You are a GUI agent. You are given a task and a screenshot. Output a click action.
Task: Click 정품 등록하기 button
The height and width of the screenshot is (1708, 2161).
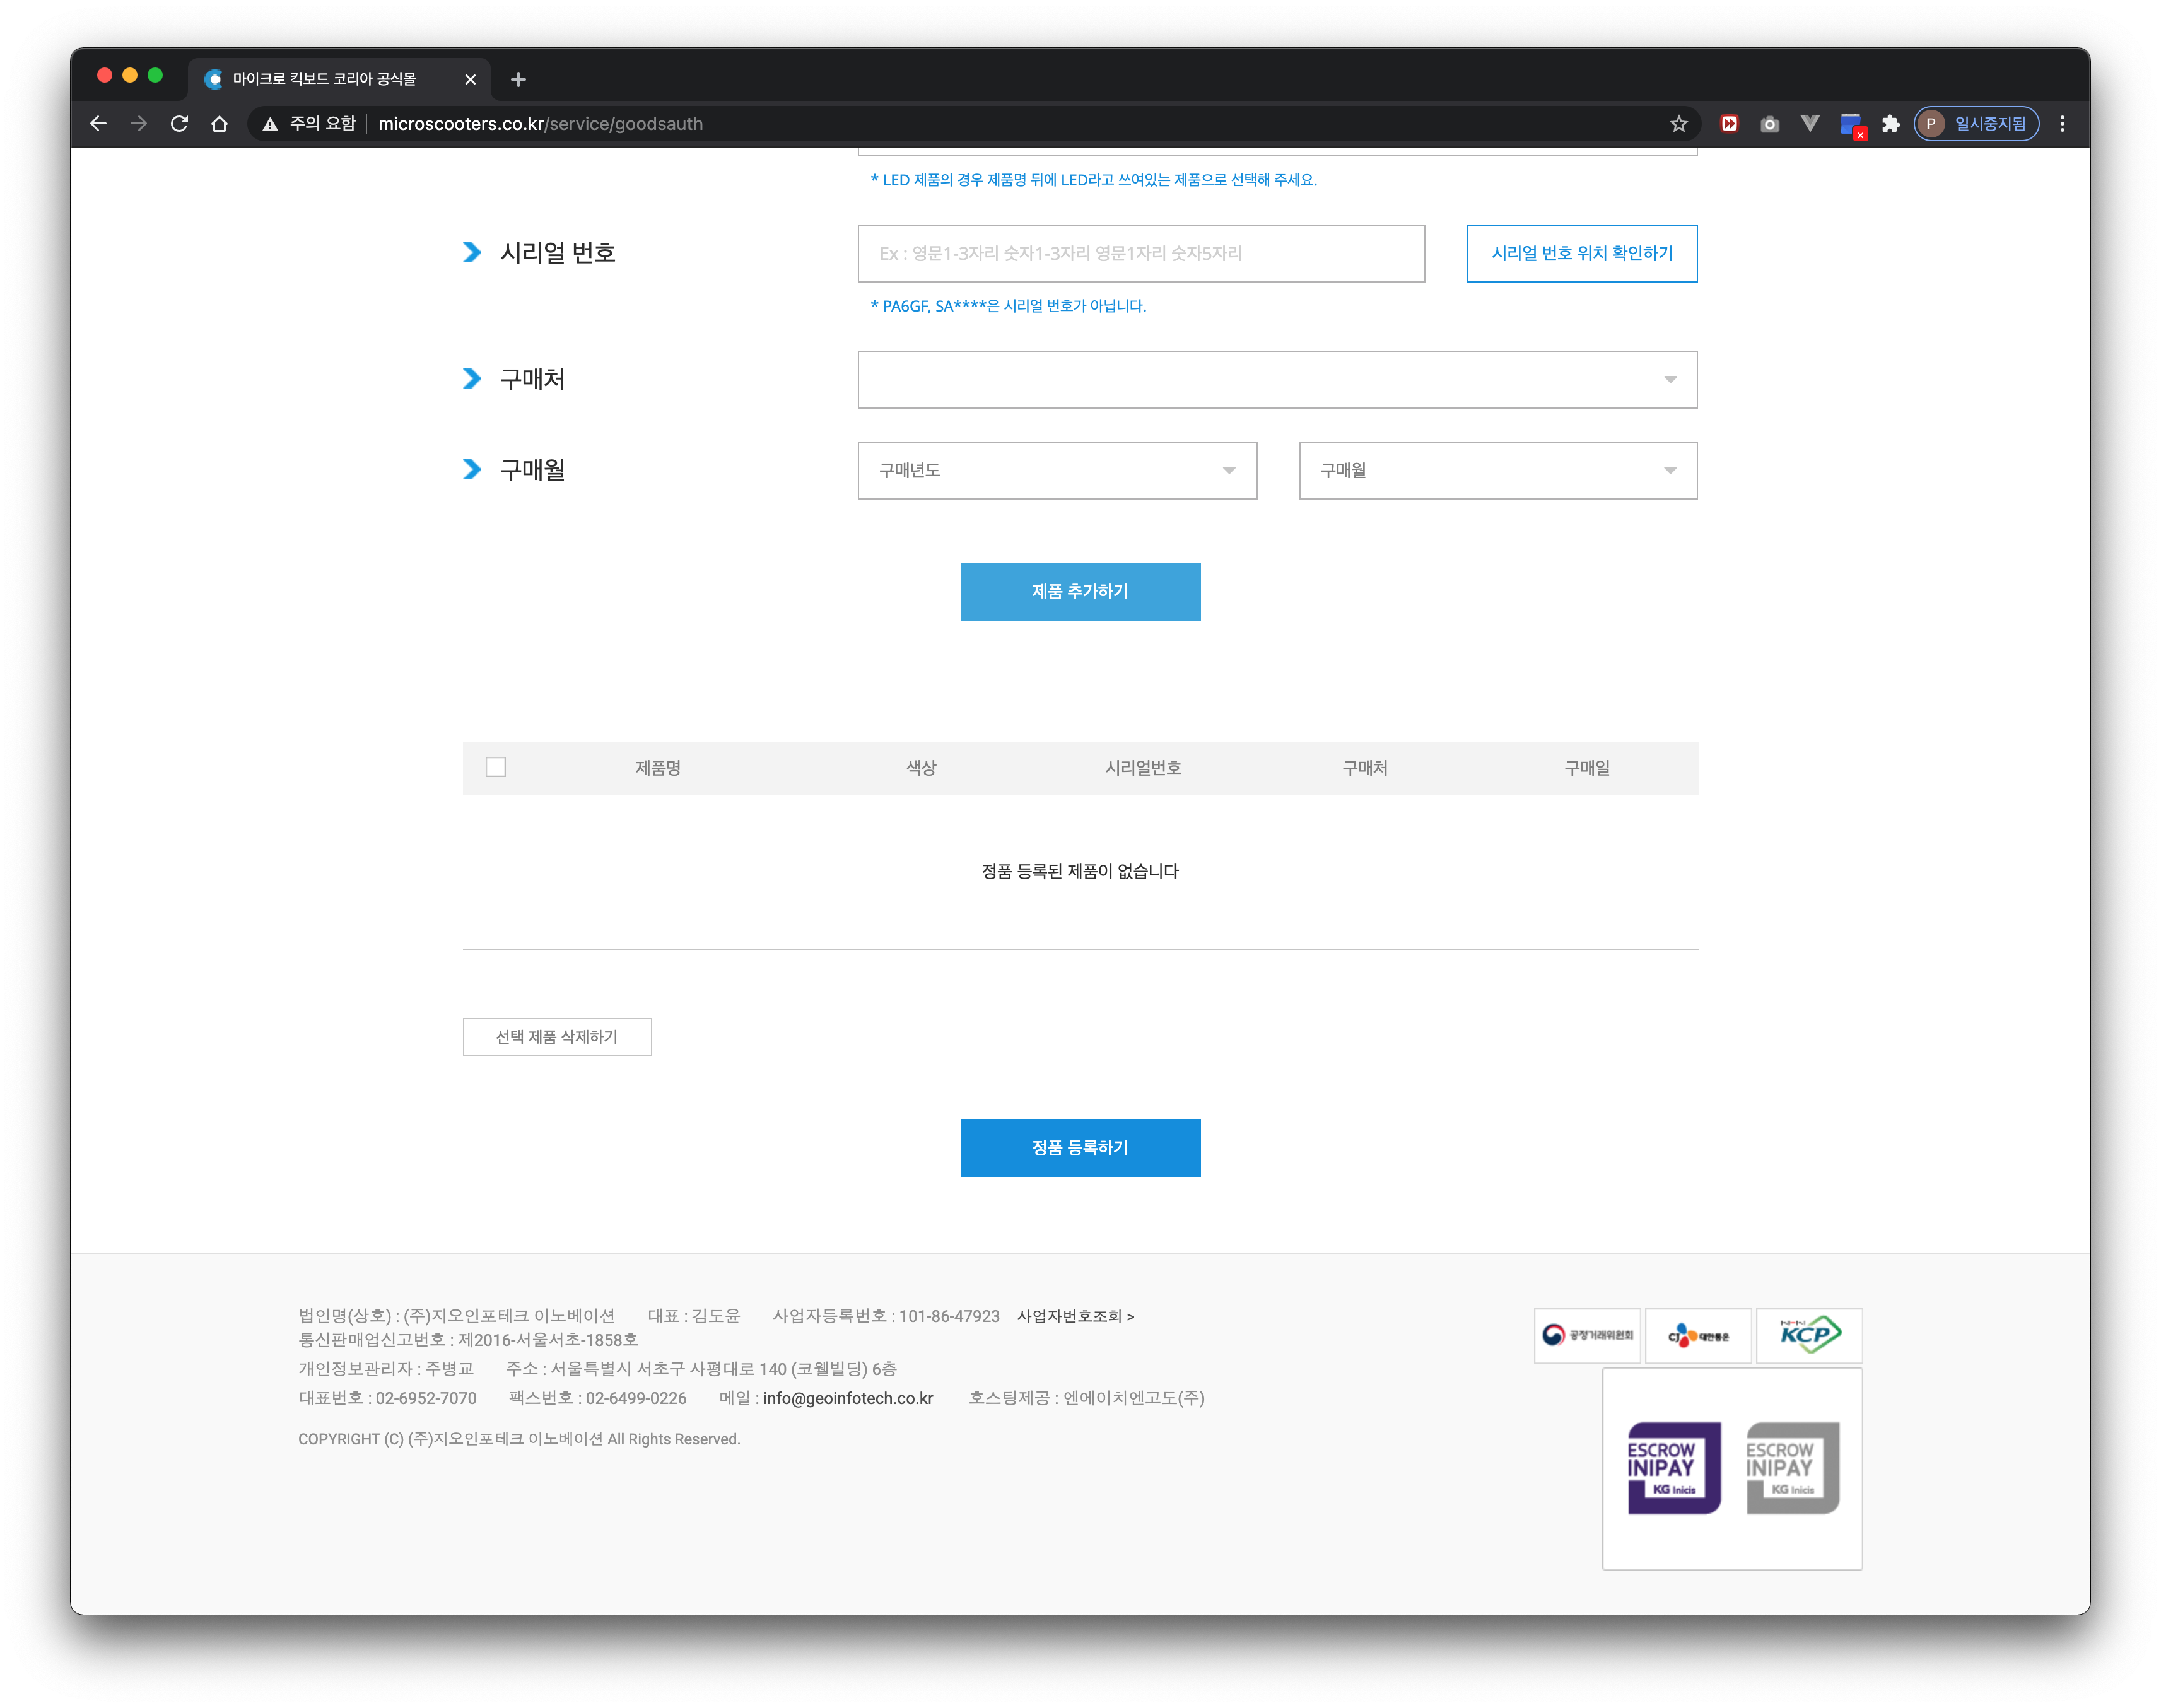(1080, 1147)
